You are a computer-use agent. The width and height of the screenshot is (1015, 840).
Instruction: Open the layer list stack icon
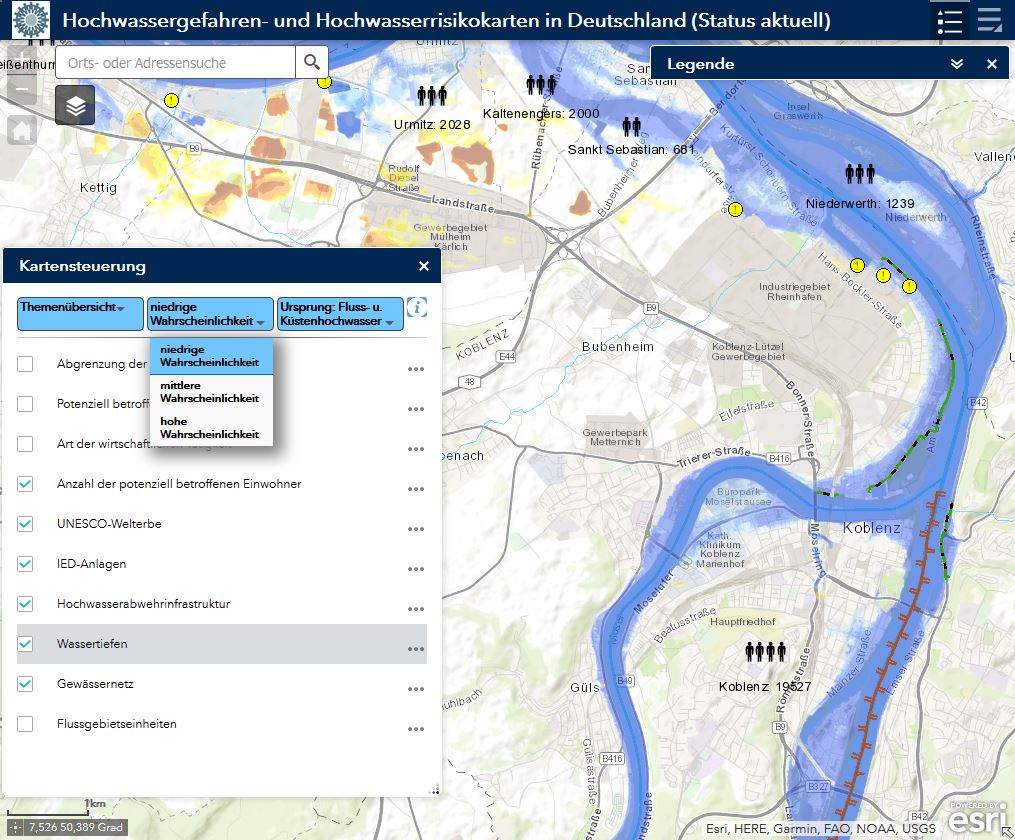click(x=75, y=105)
